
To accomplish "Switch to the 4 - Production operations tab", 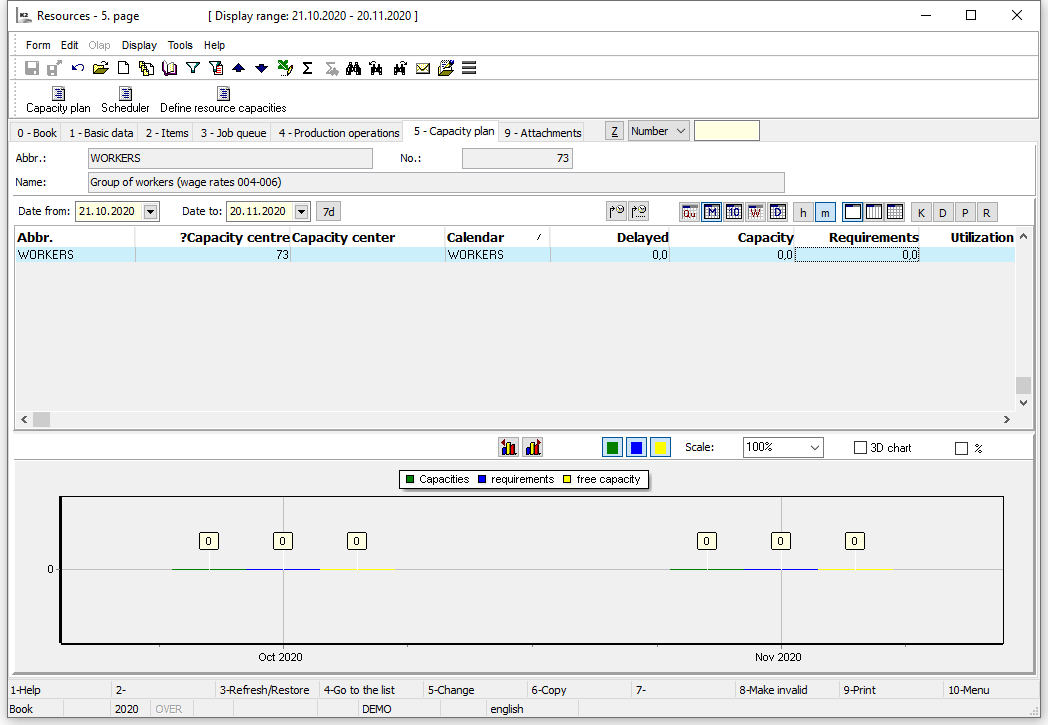I will pos(338,133).
